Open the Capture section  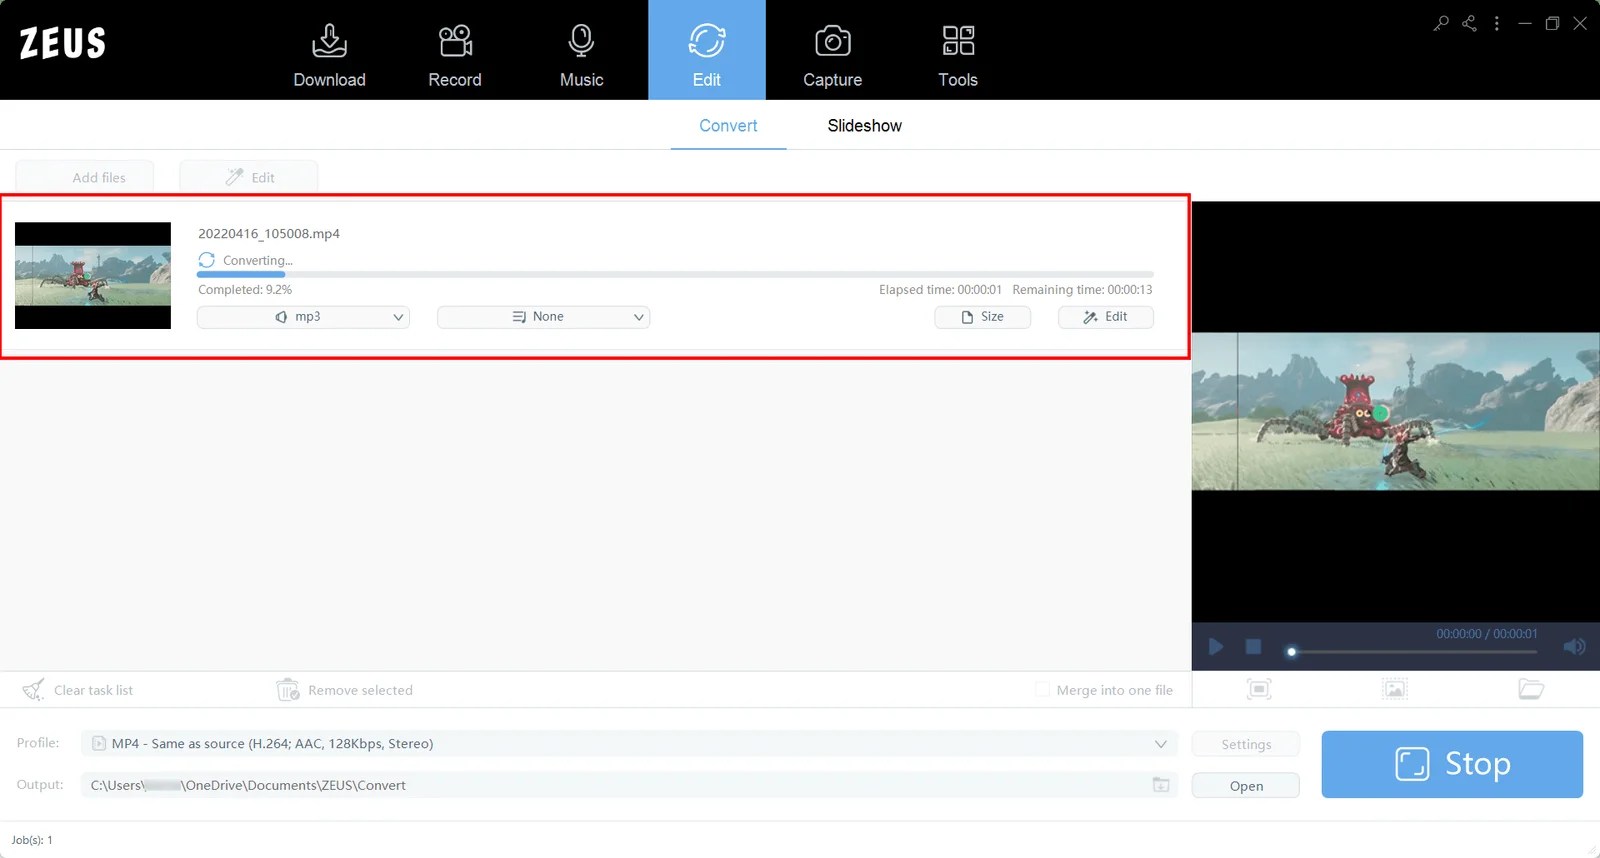[x=832, y=55]
